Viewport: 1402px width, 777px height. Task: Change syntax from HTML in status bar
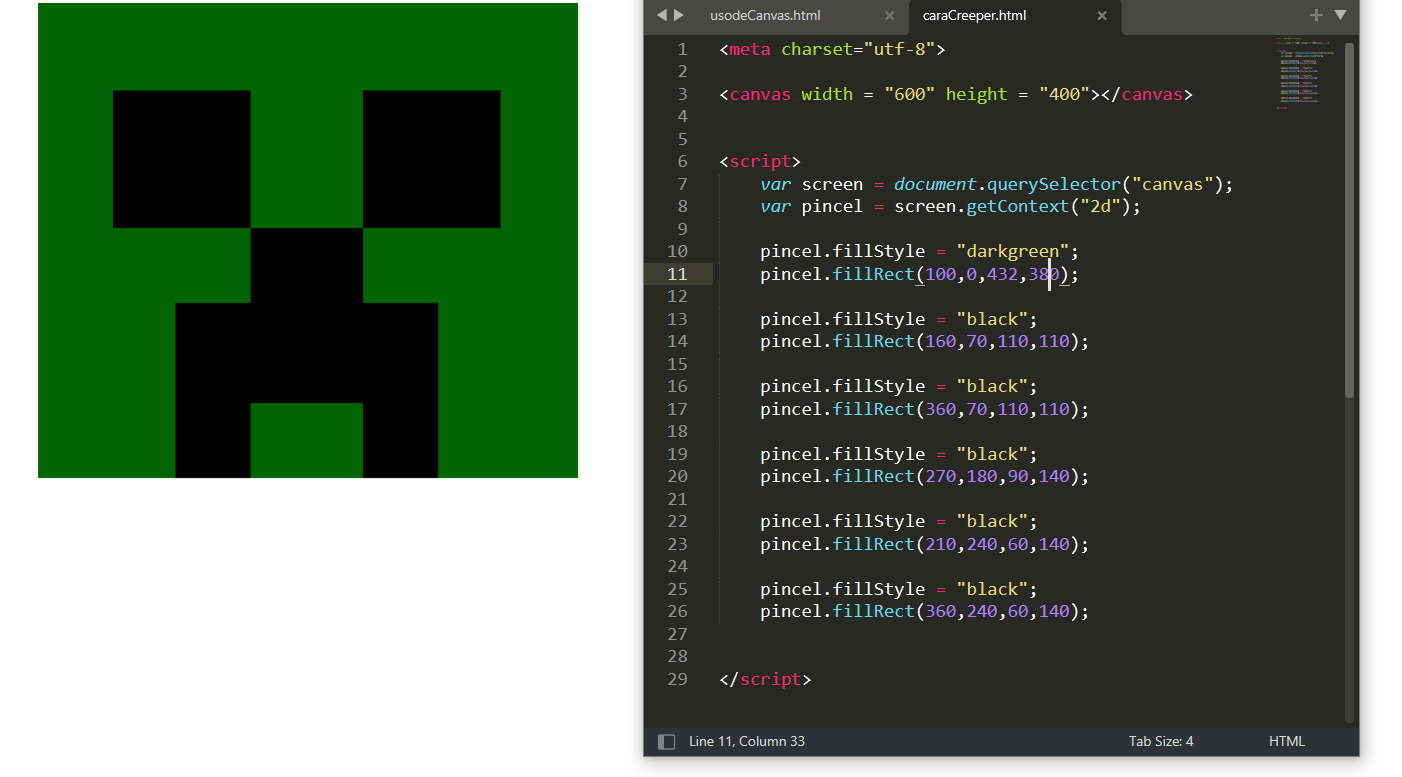point(1286,741)
